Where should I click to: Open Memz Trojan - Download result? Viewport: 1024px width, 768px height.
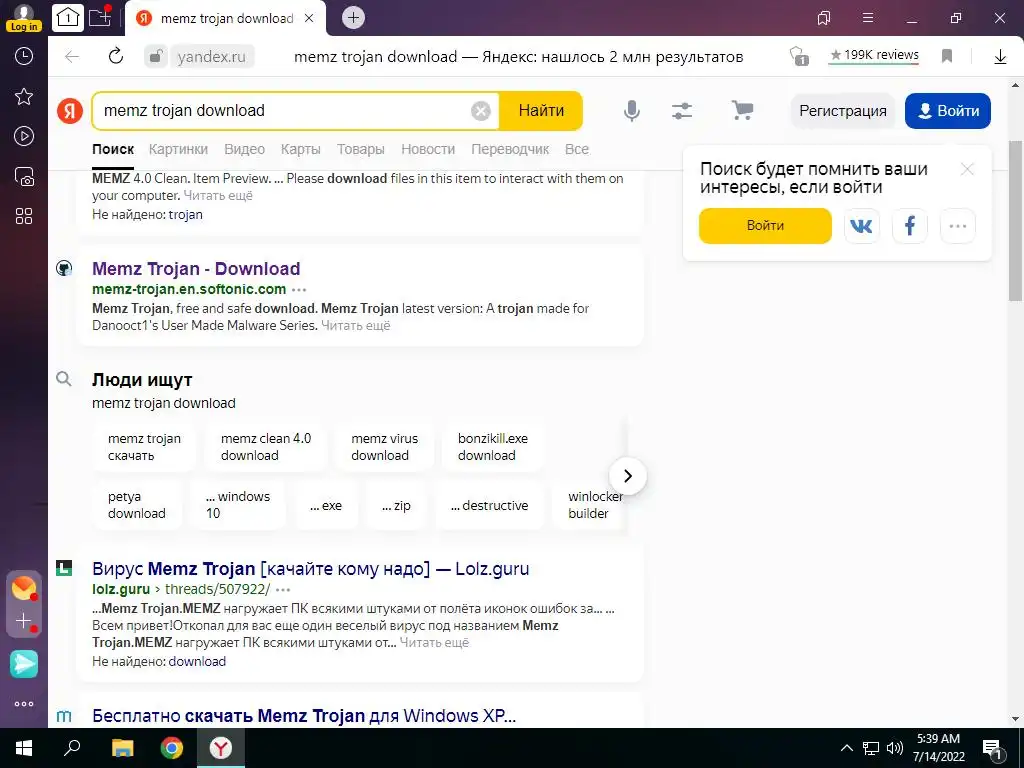pyautogui.click(x=196, y=269)
